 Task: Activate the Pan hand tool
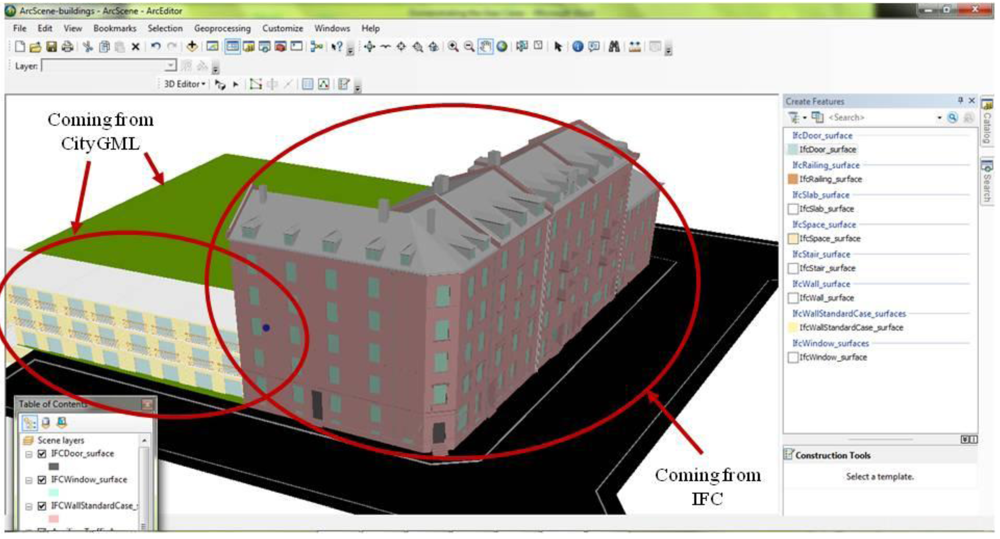pyautogui.click(x=485, y=47)
